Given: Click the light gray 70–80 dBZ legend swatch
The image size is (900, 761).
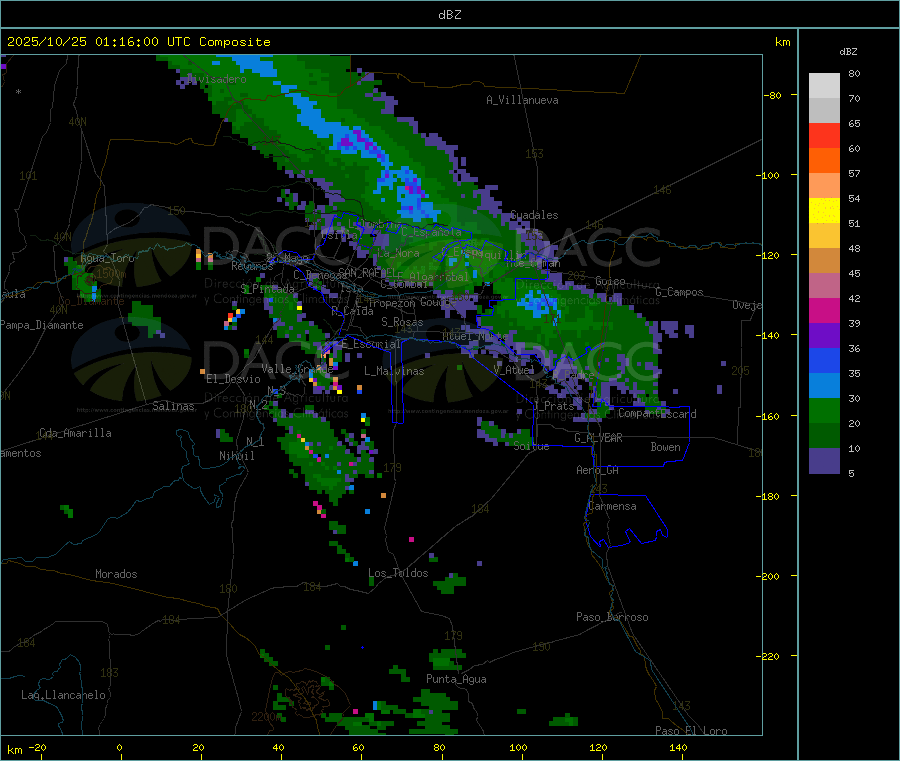Looking at the screenshot, I should point(824,86).
